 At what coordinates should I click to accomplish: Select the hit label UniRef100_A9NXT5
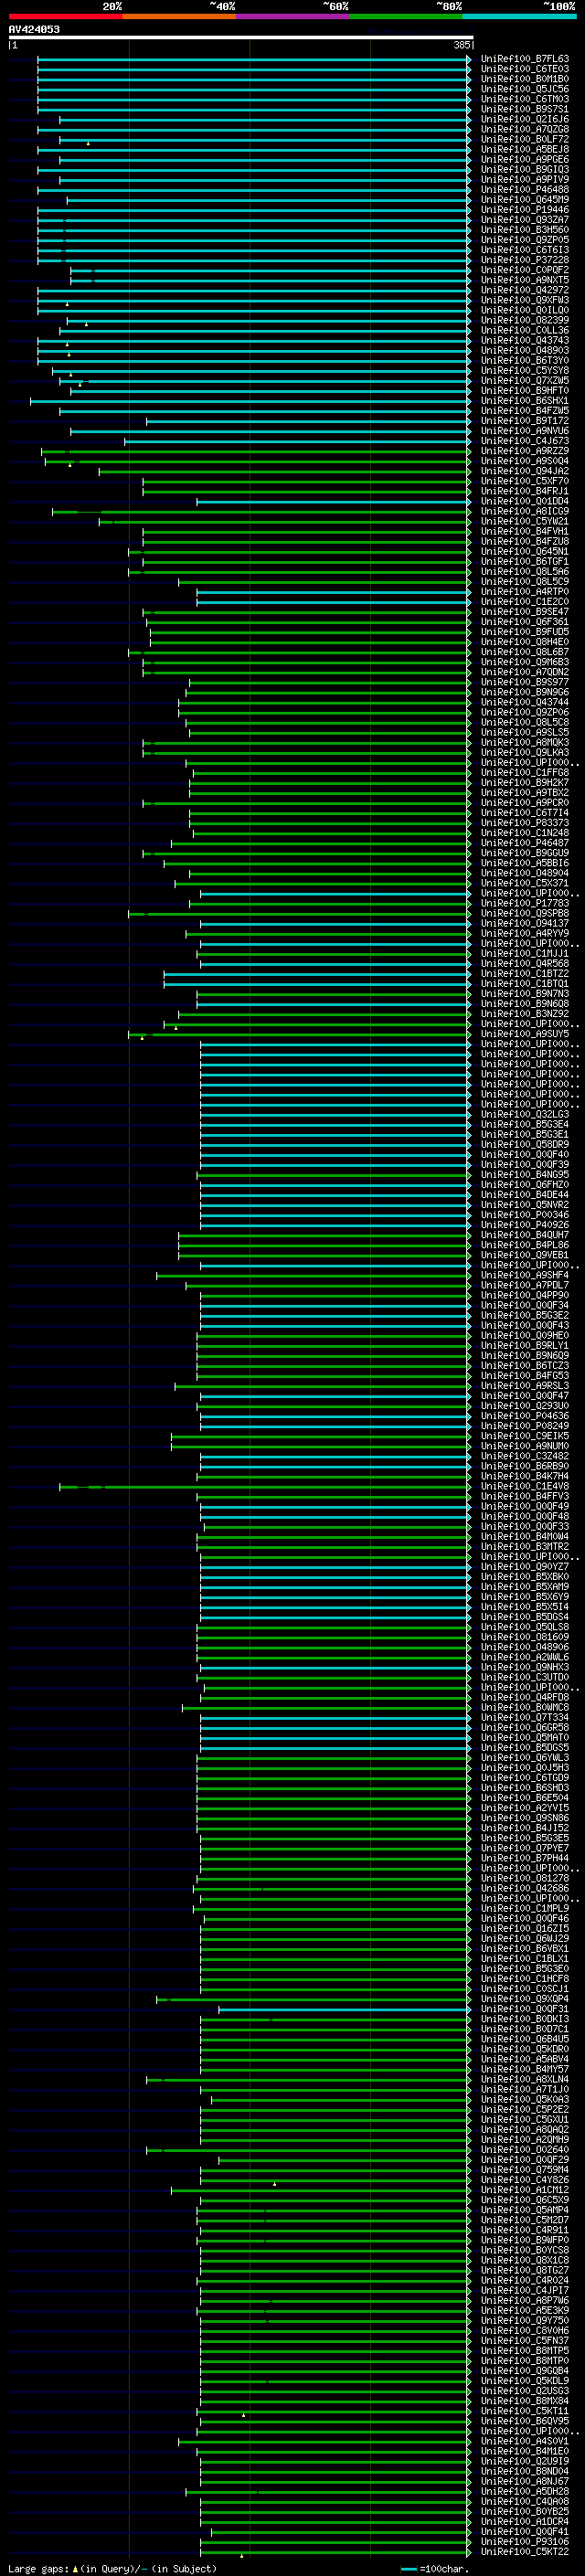point(524,280)
